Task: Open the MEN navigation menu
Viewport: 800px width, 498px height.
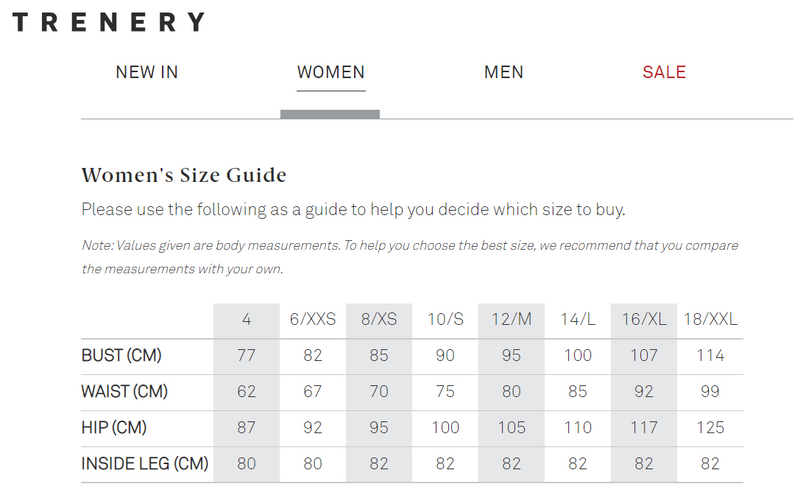Action: pos(504,72)
